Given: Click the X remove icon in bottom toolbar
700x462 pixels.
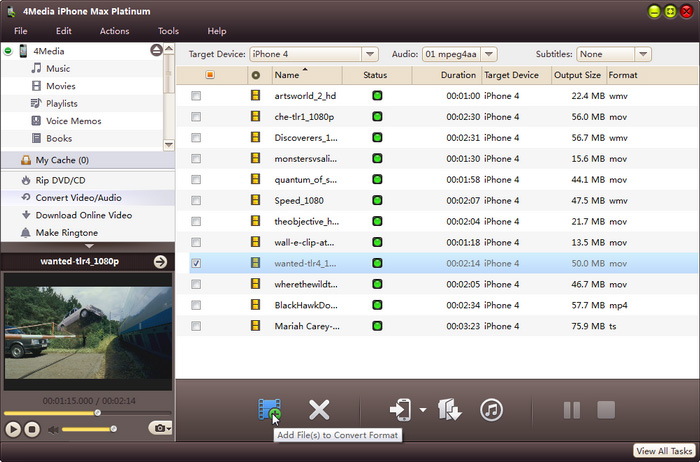Looking at the screenshot, I should tap(319, 410).
